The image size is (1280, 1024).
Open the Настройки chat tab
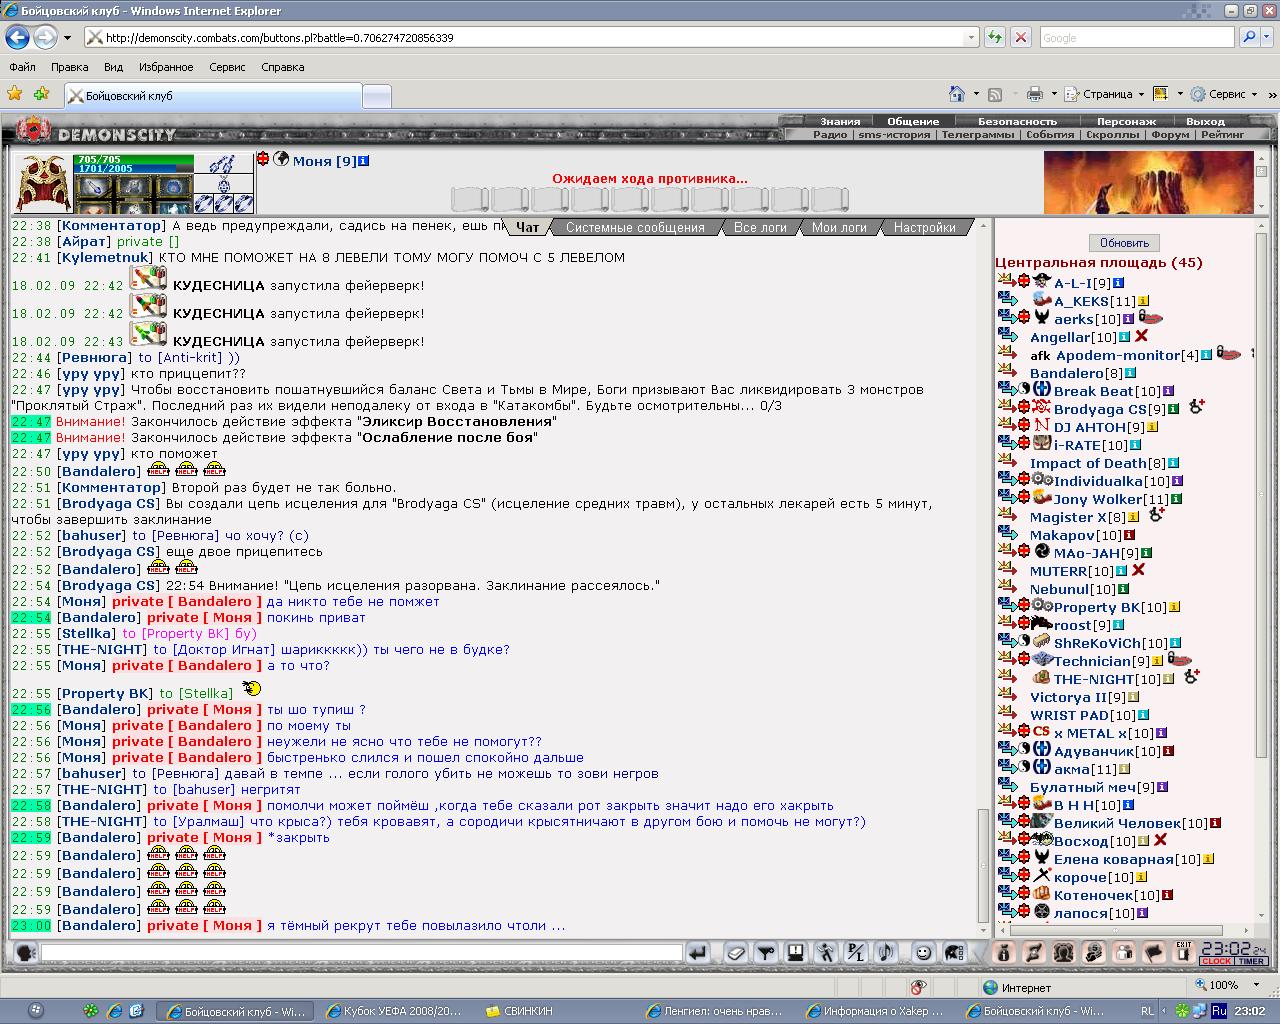(925, 227)
